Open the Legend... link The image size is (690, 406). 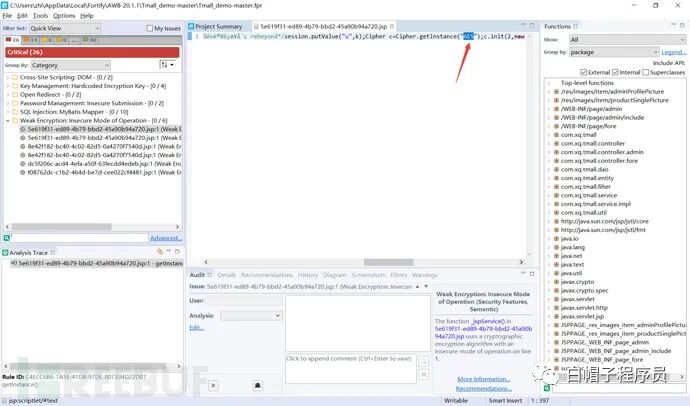tap(674, 52)
